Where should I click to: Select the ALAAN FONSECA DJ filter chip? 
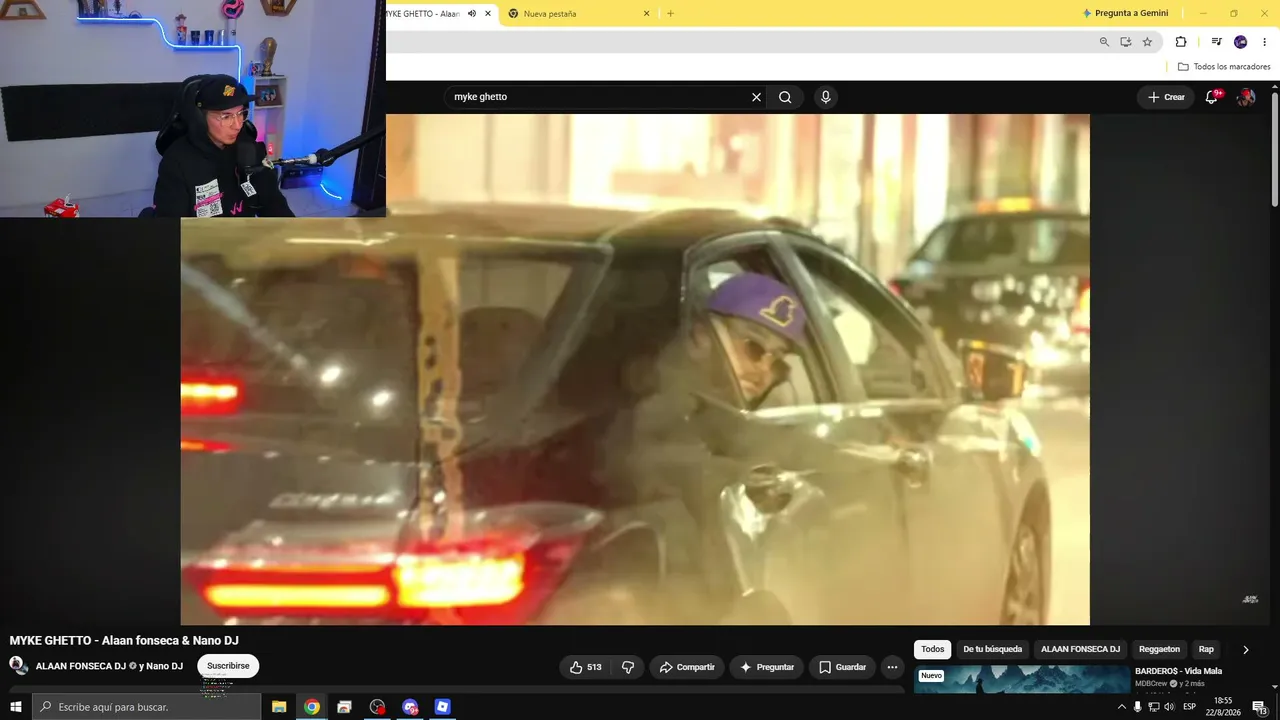pyautogui.click(x=1080, y=649)
